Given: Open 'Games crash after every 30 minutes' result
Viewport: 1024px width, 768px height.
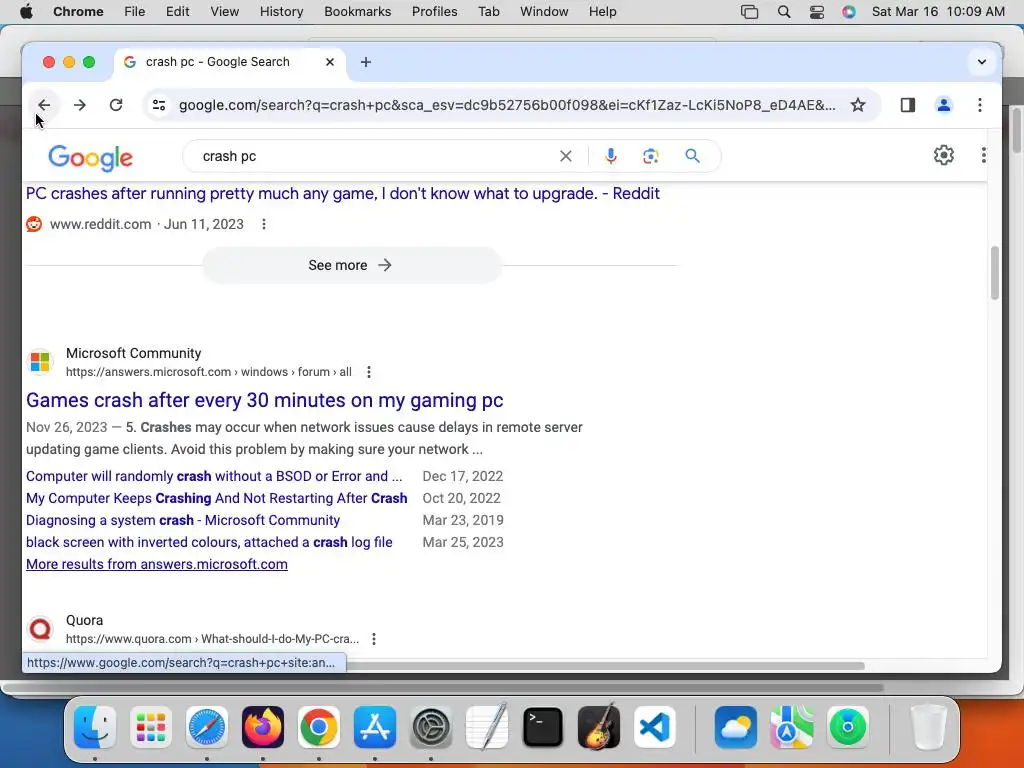Looking at the screenshot, I should 264,400.
